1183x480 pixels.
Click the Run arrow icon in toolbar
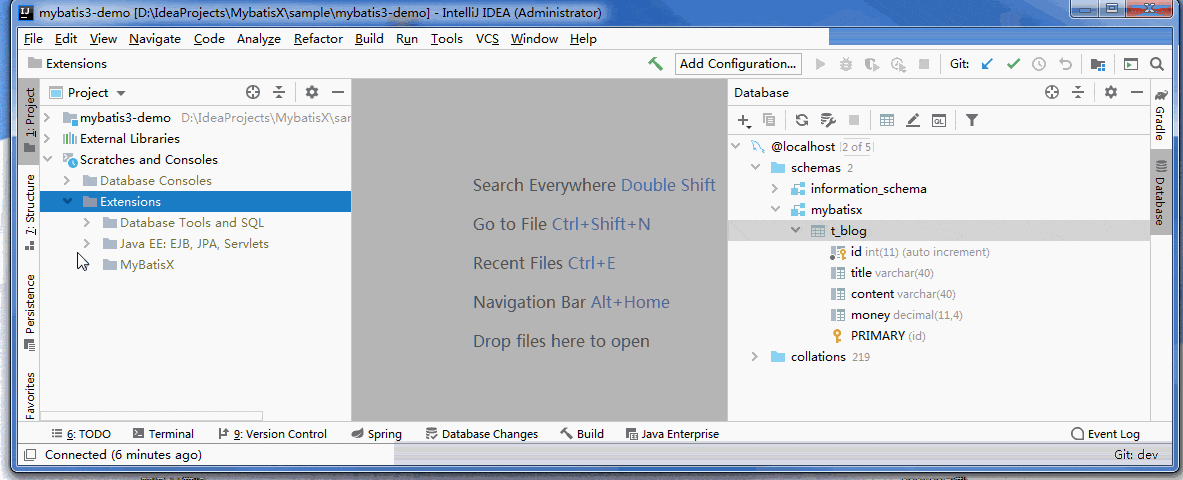(x=821, y=64)
